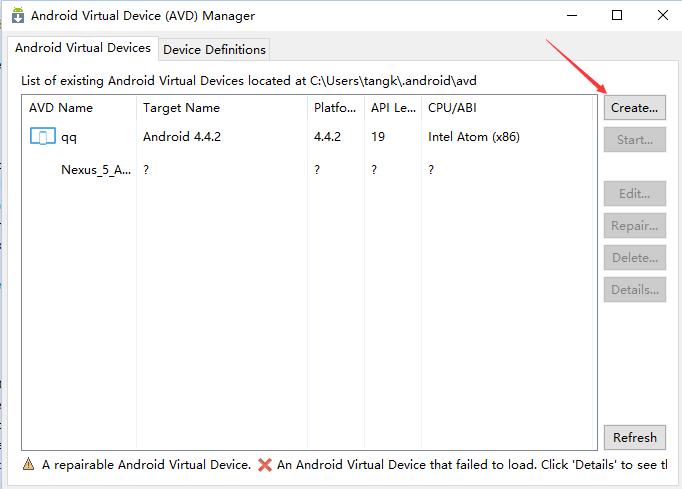
Task: Click the Details... button
Action: [x=635, y=289]
